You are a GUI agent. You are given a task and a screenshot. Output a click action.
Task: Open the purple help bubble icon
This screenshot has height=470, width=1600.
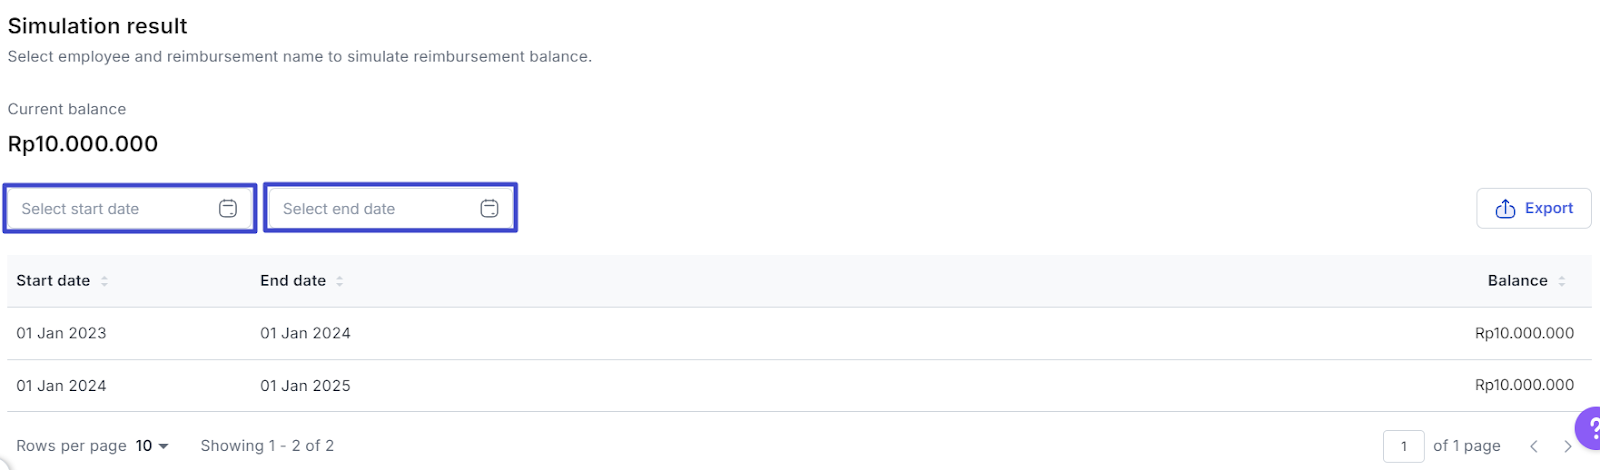(1588, 428)
